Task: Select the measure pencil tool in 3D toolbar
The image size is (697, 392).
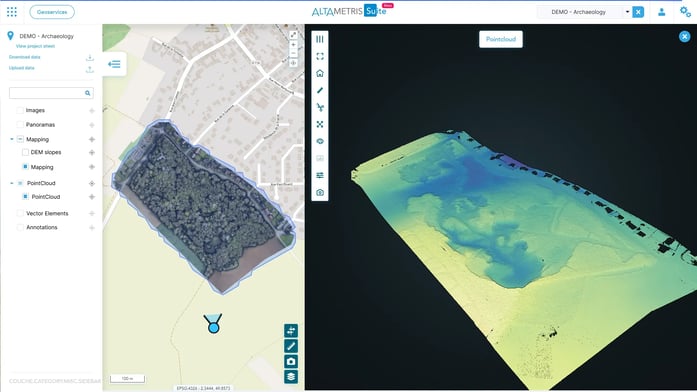Action: [320, 90]
